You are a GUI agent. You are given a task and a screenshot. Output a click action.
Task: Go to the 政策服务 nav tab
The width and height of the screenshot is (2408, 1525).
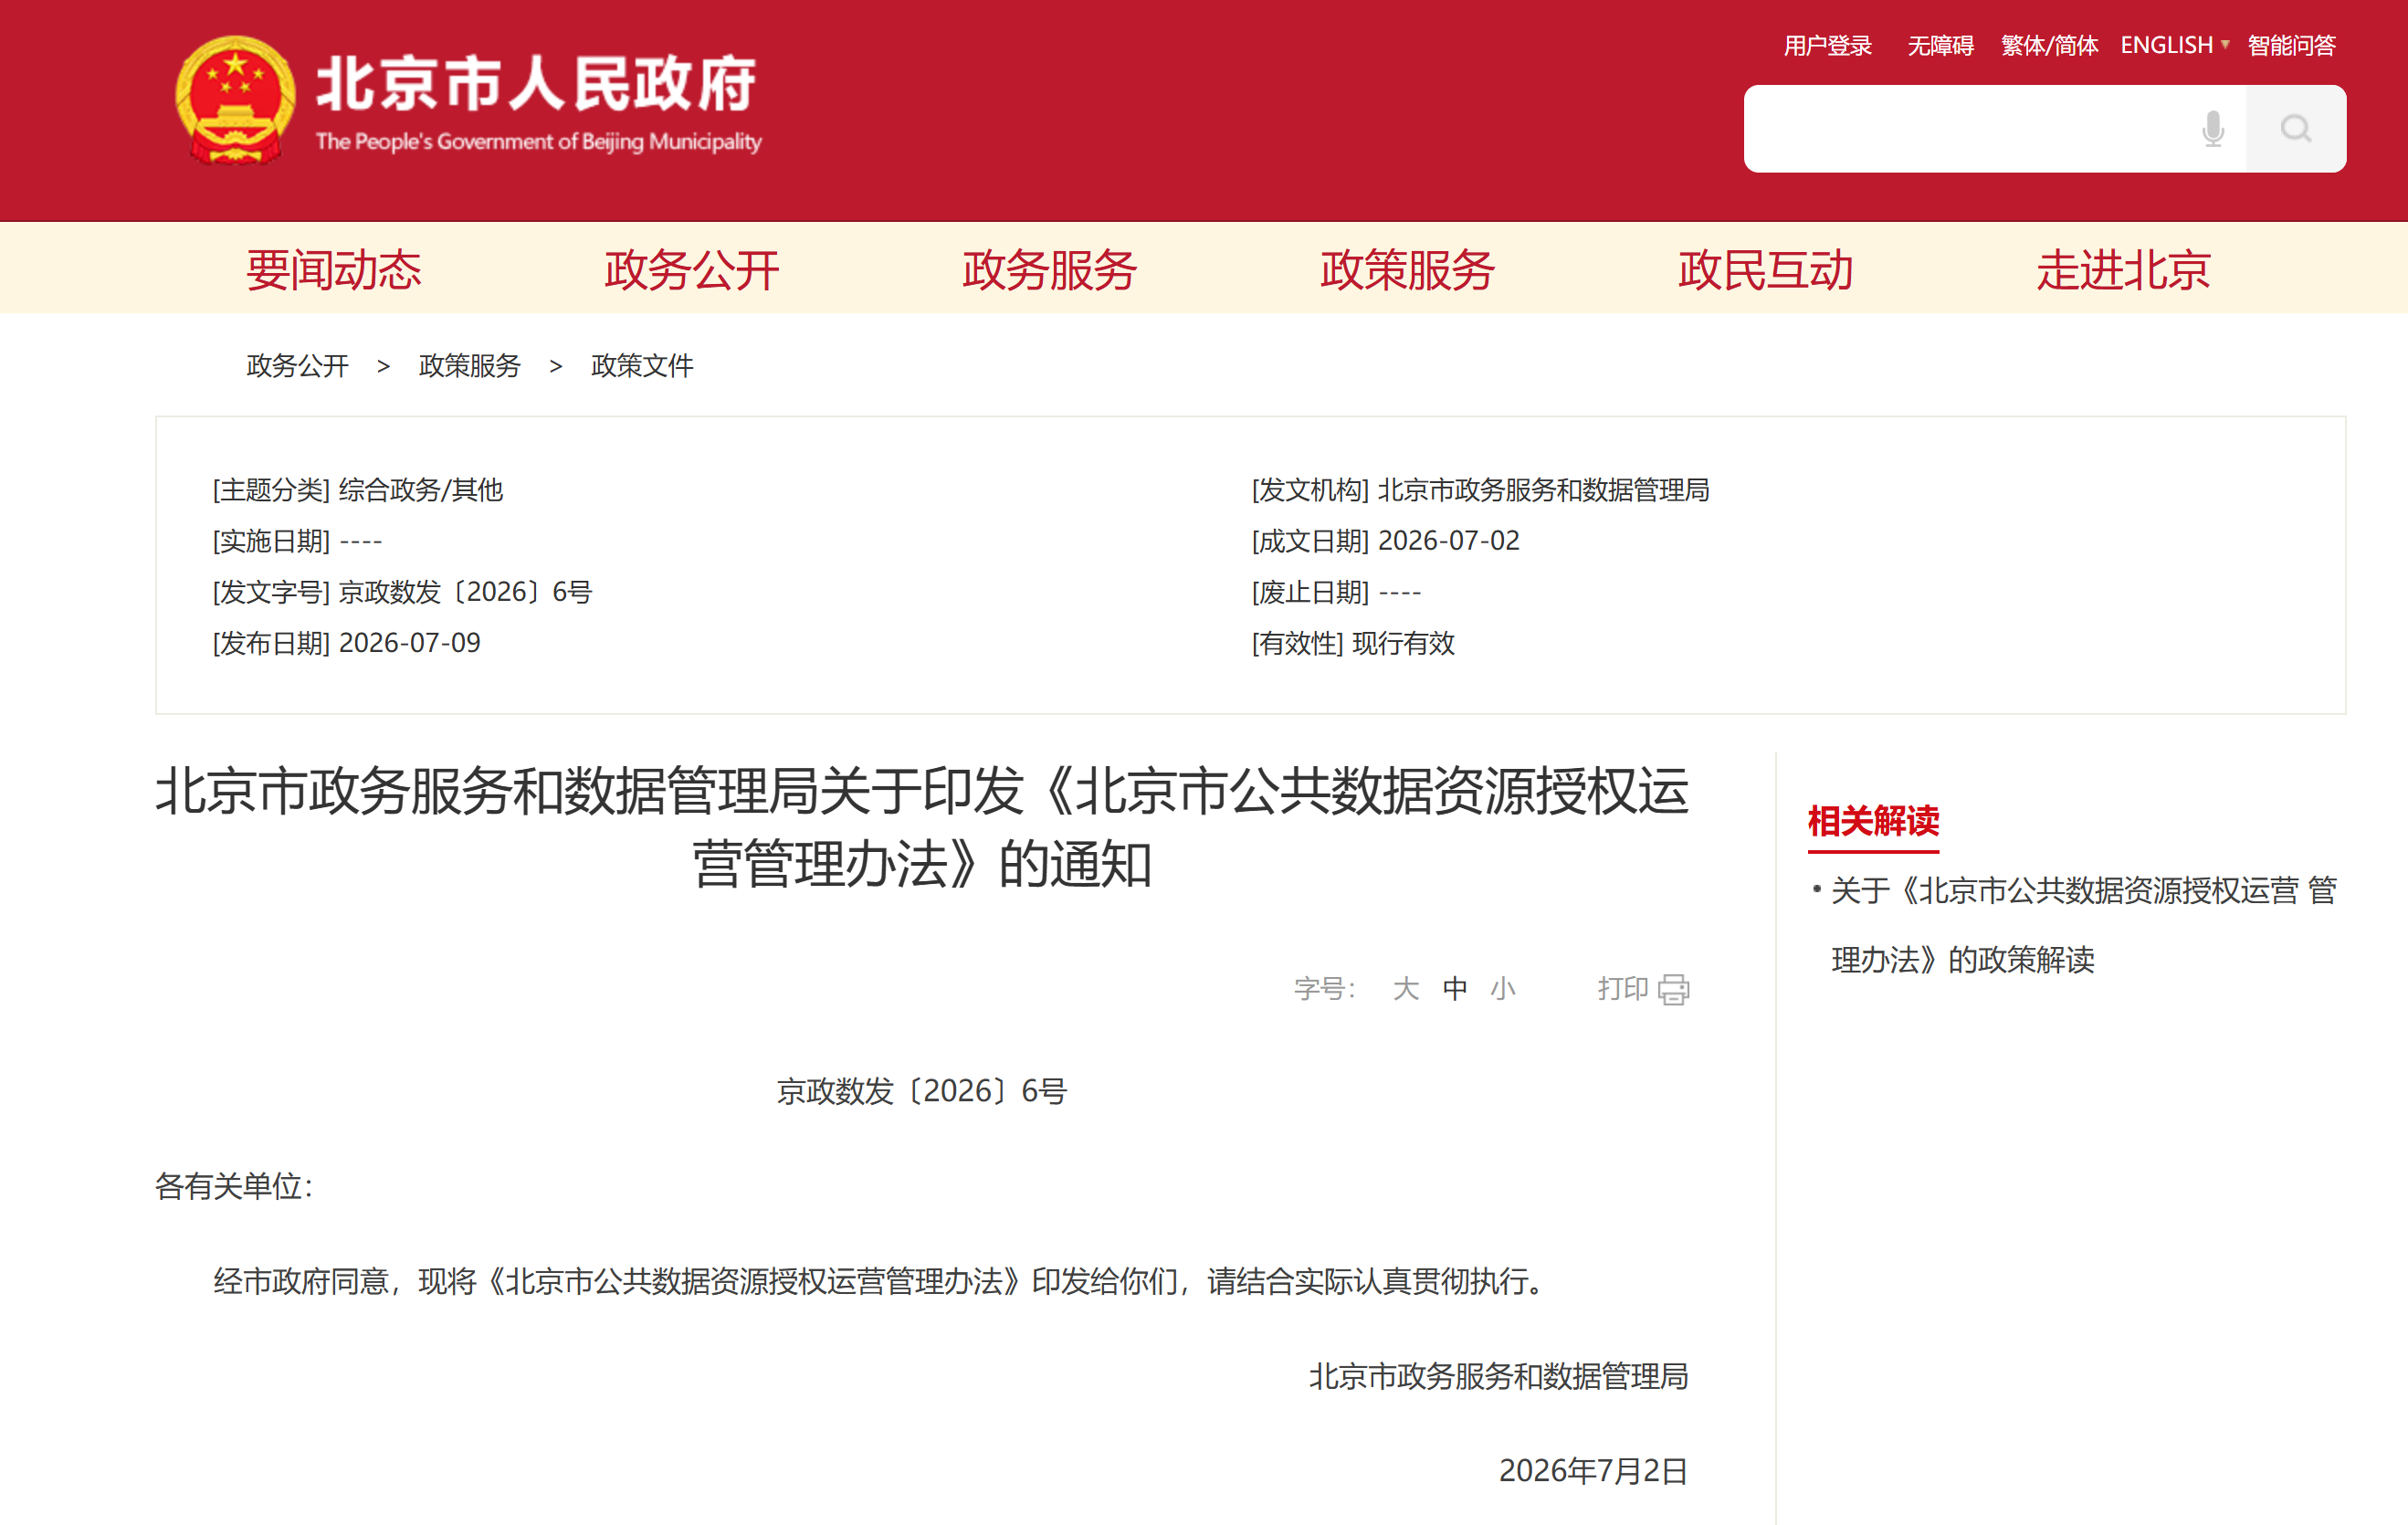[1408, 270]
